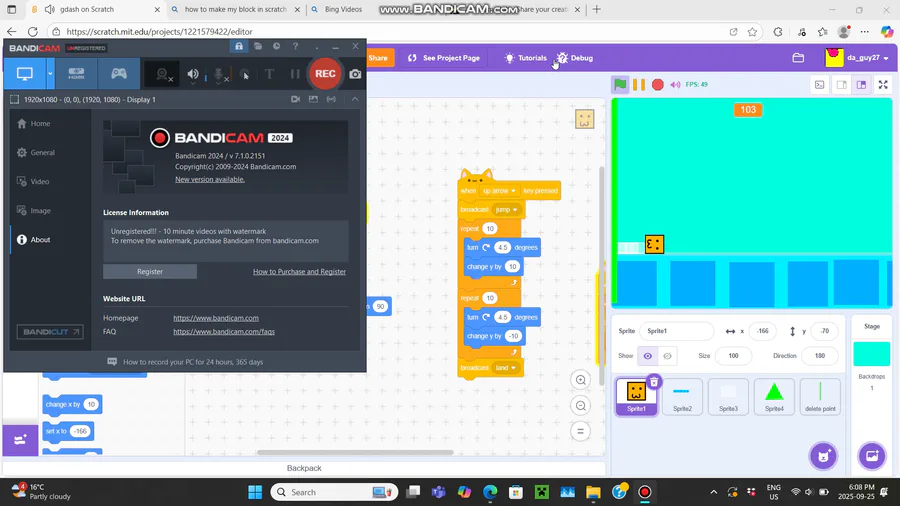Click the BANDICUT button

point(50,332)
